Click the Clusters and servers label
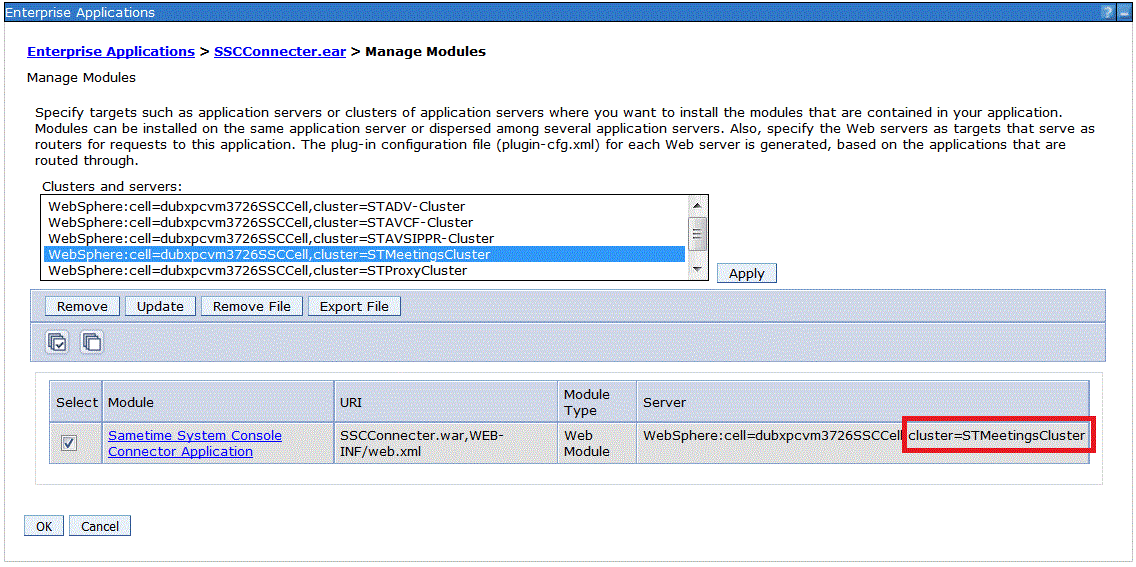This screenshot has height=567, width=1136. [x=112, y=185]
